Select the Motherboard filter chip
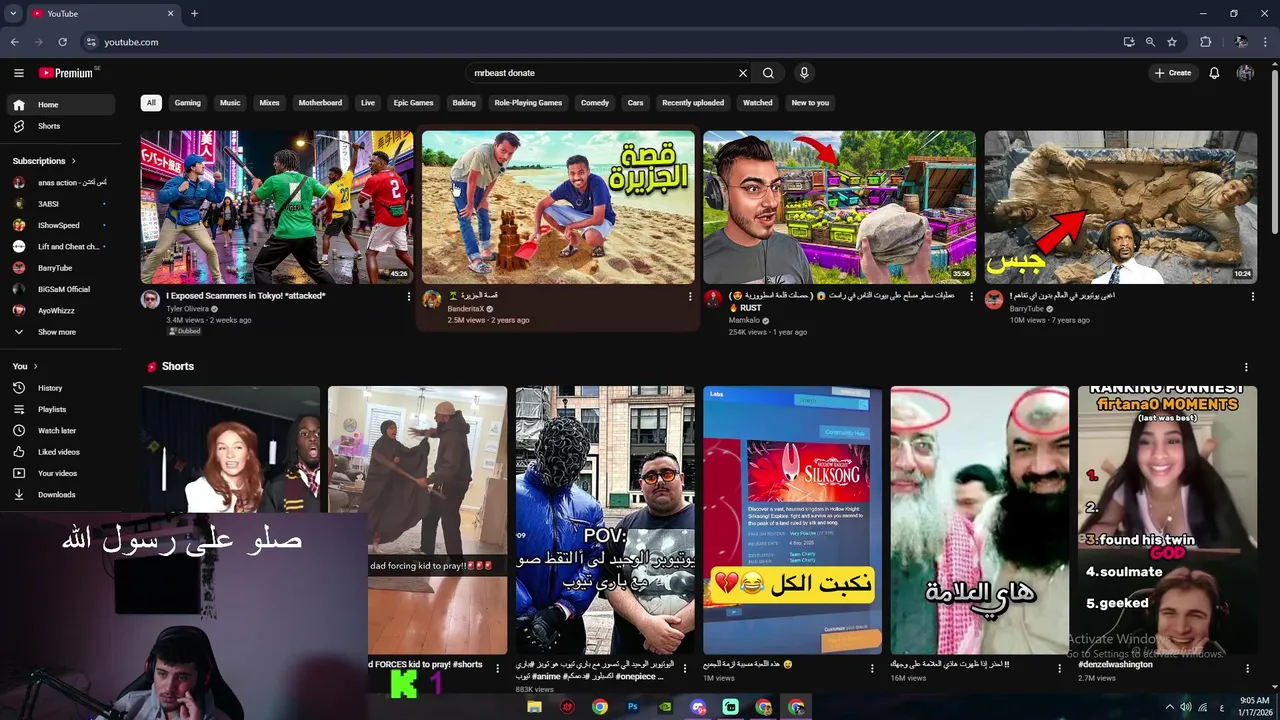Screen dimensions: 1280x720 [320, 103]
